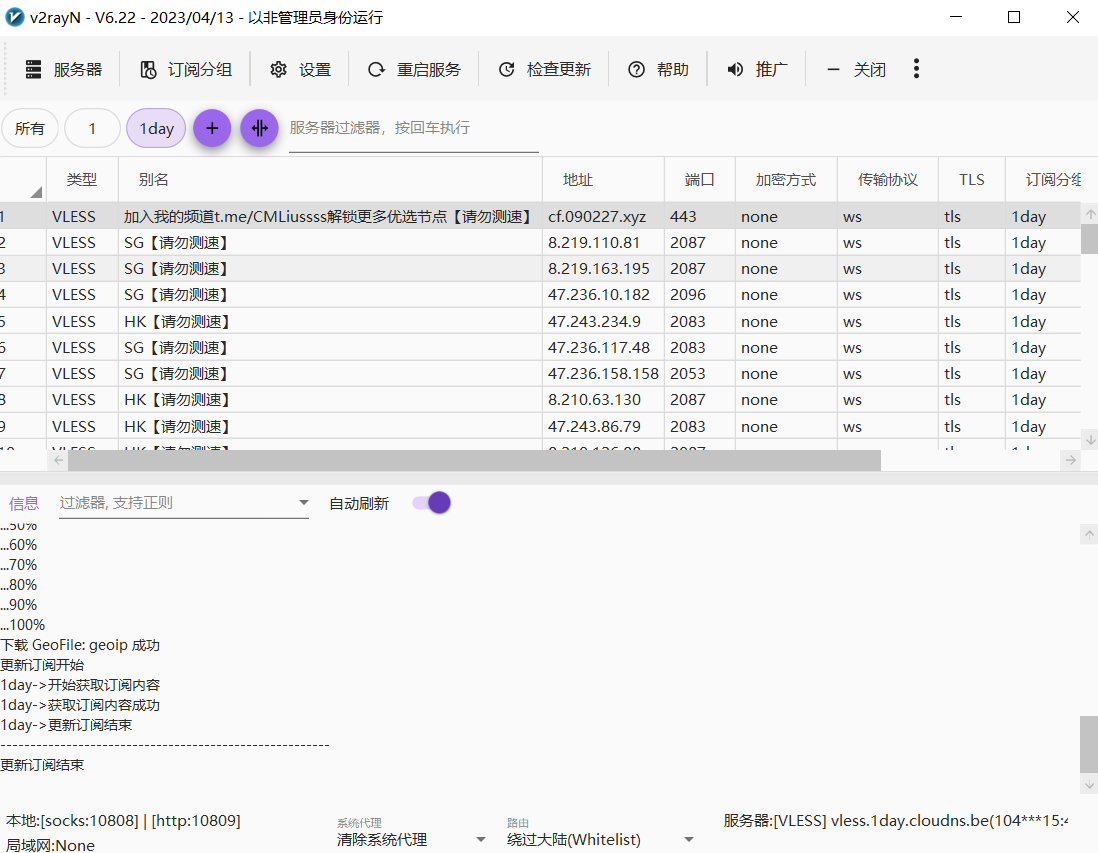This screenshot has height=853, width=1098.
Task: Click the 关闭 close toolbar button
Action: (856, 69)
